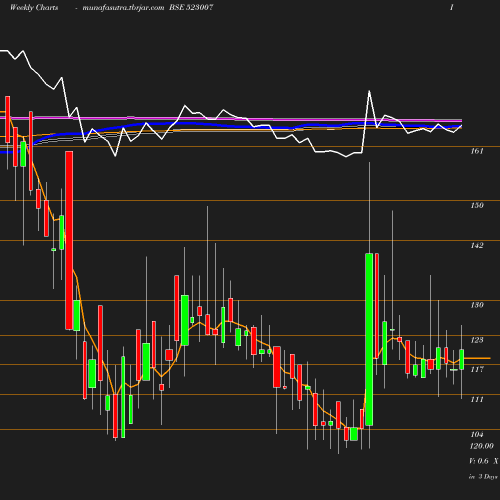
Task: Click the 'Weekly Charts' title text
Action: coord(34,8)
